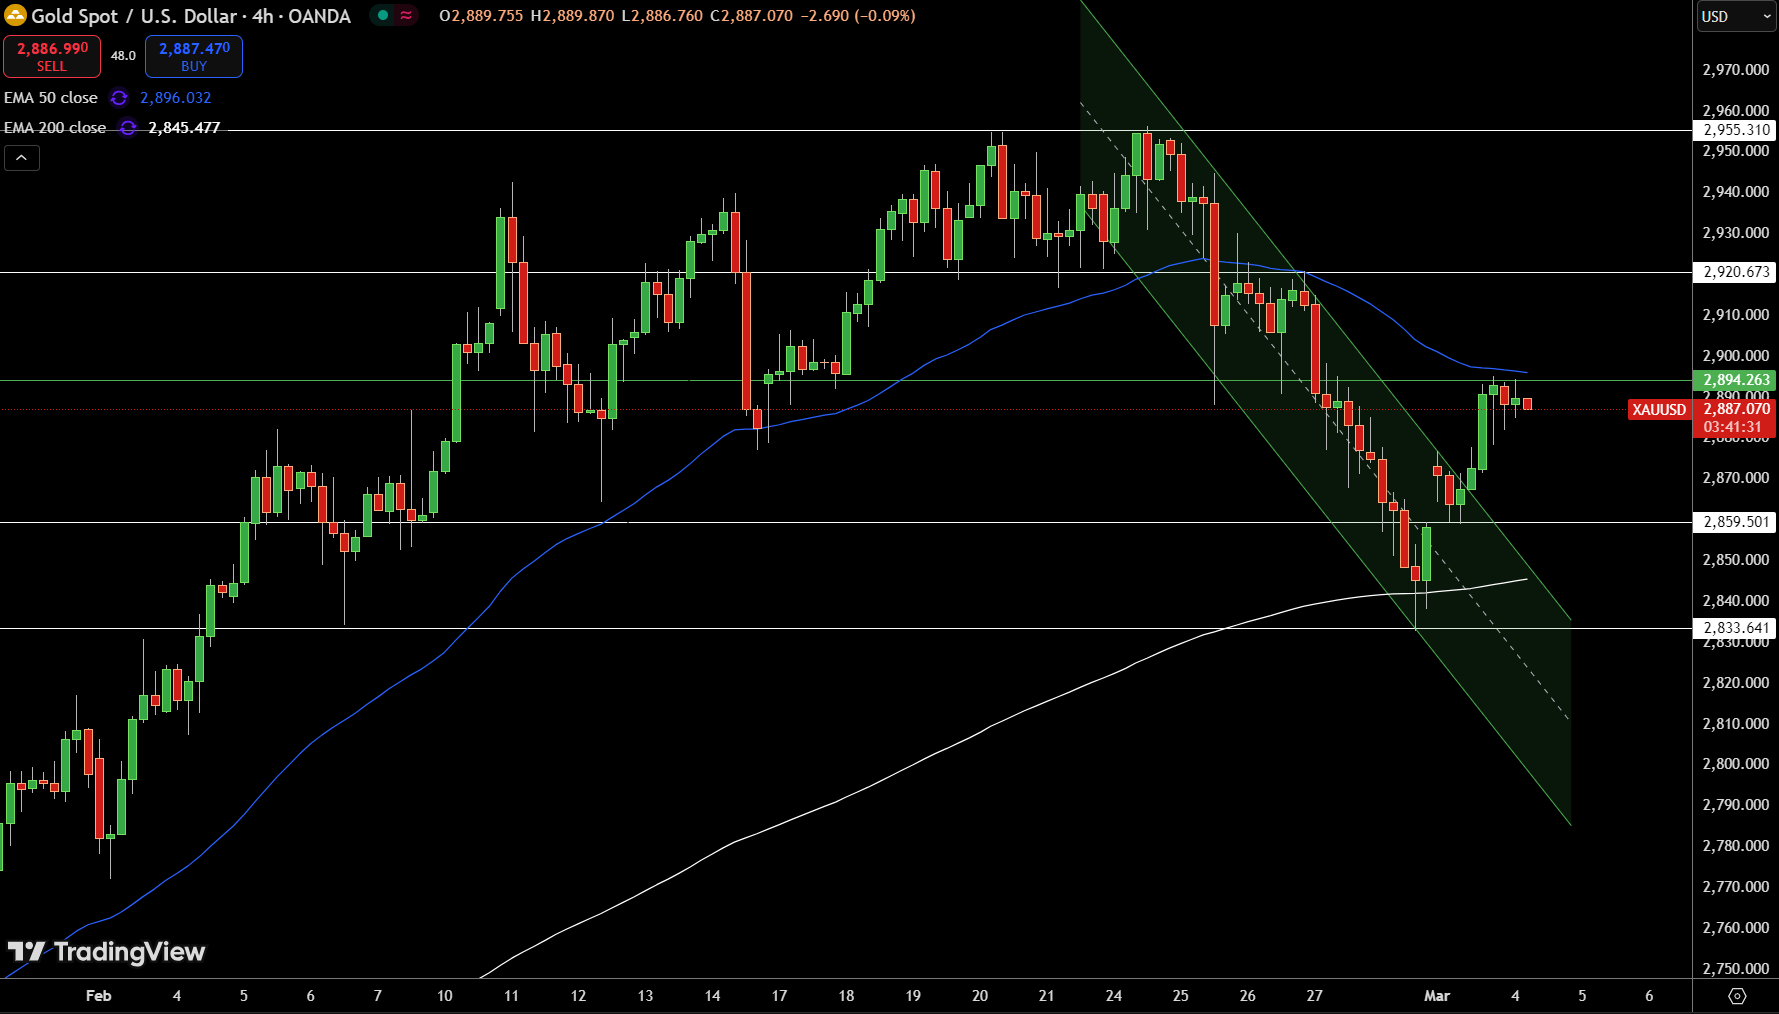The image size is (1779, 1014).
Task: Click the 2,833.641 price level label
Action: coord(1736,628)
